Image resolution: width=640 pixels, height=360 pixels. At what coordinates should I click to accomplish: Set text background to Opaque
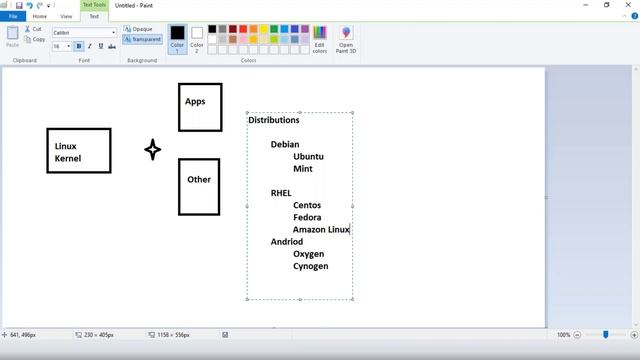pos(138,29)
